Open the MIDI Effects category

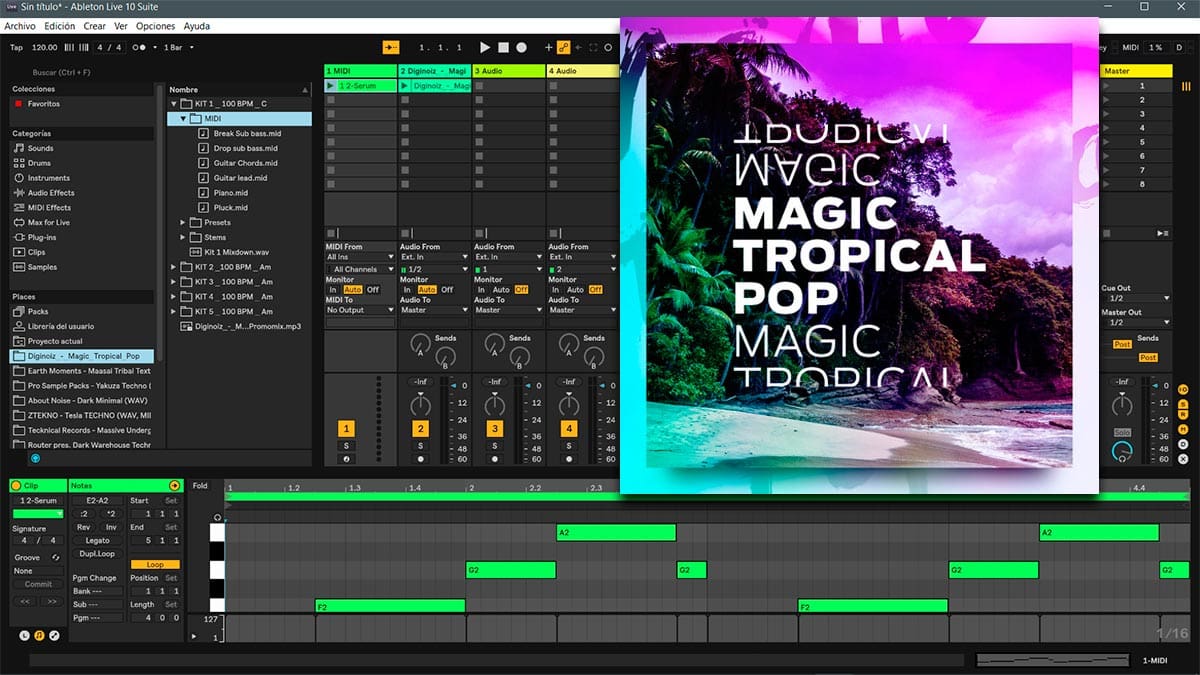click(x=49, y=208)
